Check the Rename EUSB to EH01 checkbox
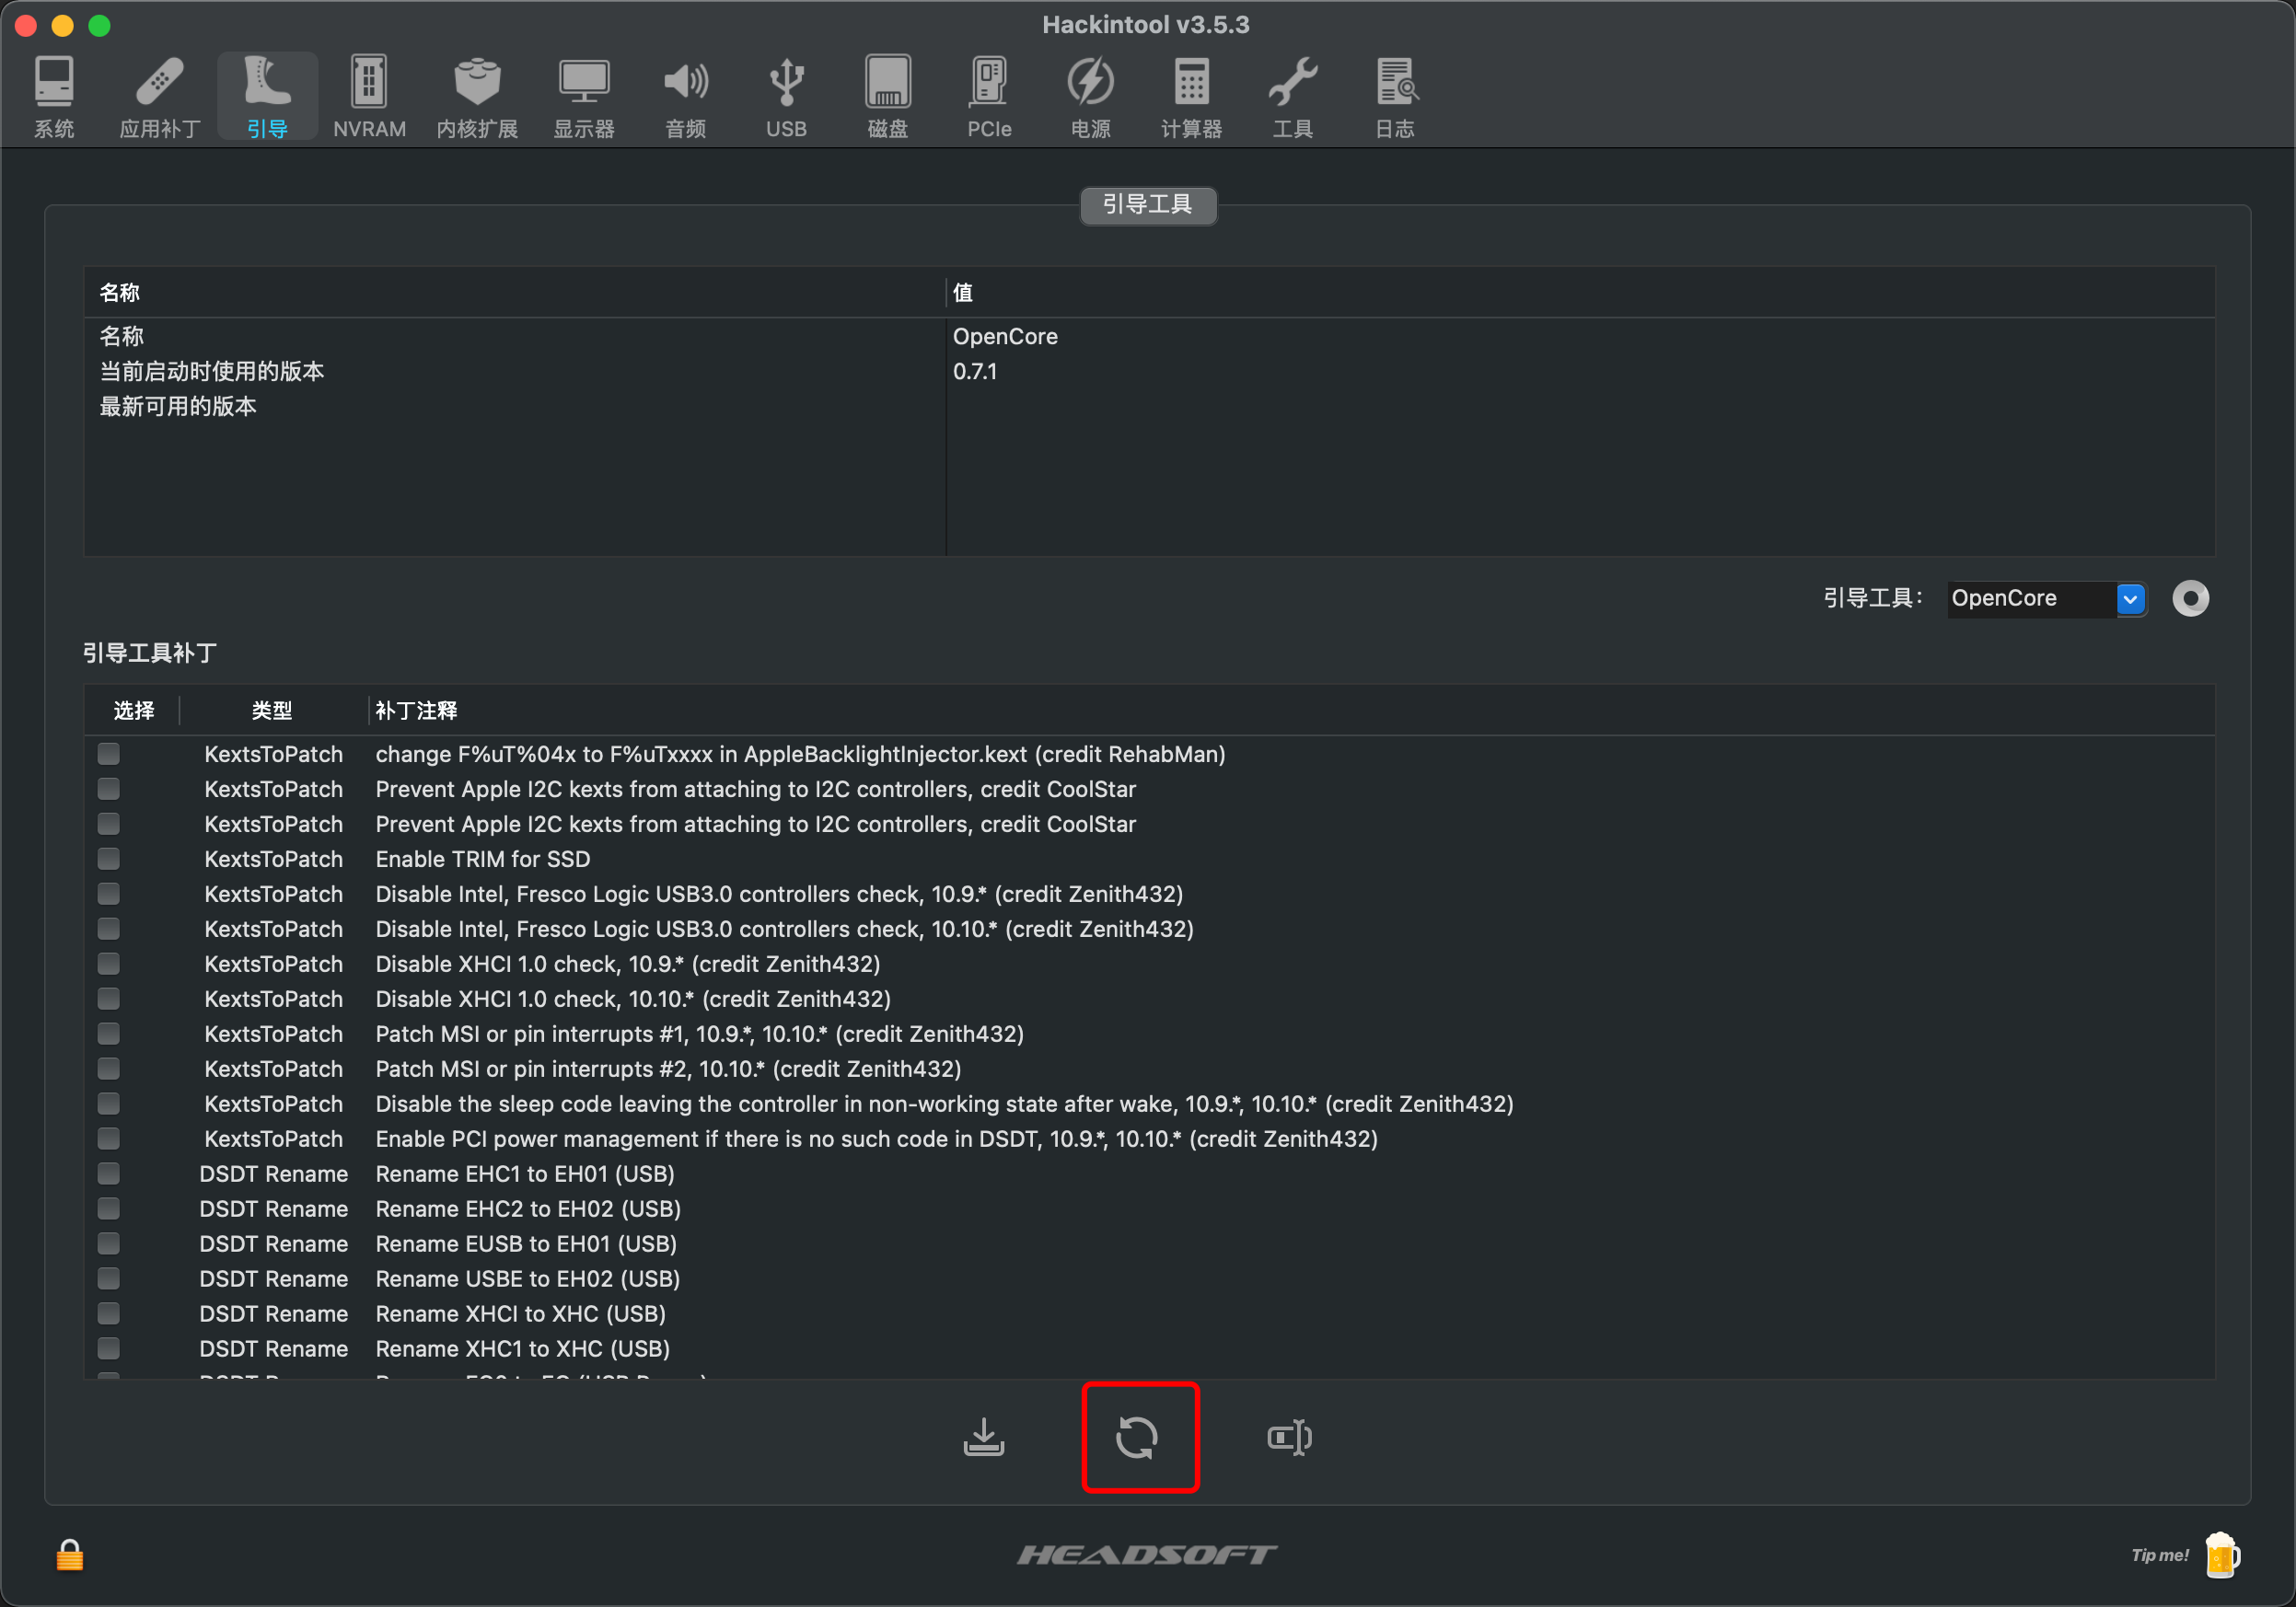Viewport: 2296px width, 1607px height. [109, 1243]
